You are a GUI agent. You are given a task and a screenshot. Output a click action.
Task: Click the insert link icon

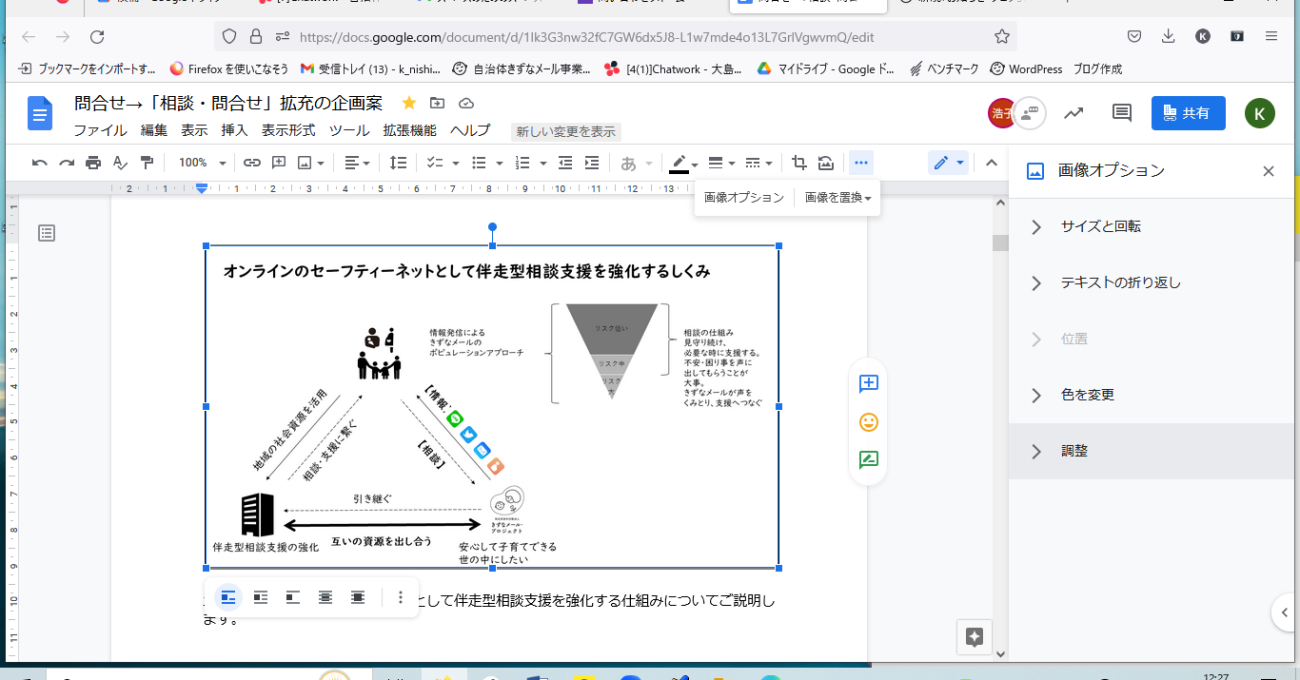[x=252, y=163]
